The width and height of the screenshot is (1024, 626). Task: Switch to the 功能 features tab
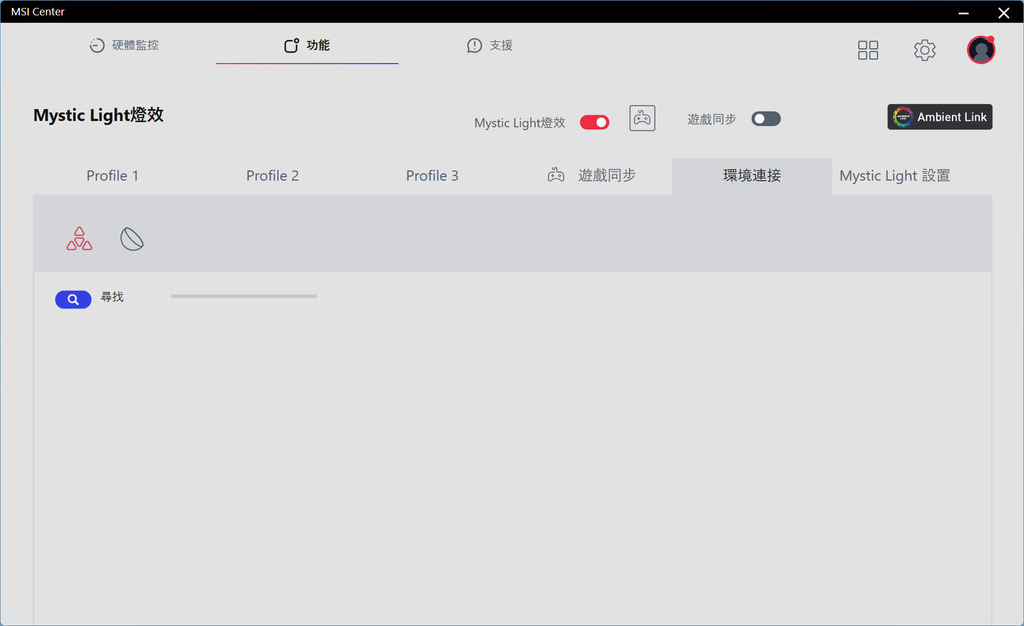[307, 45]
